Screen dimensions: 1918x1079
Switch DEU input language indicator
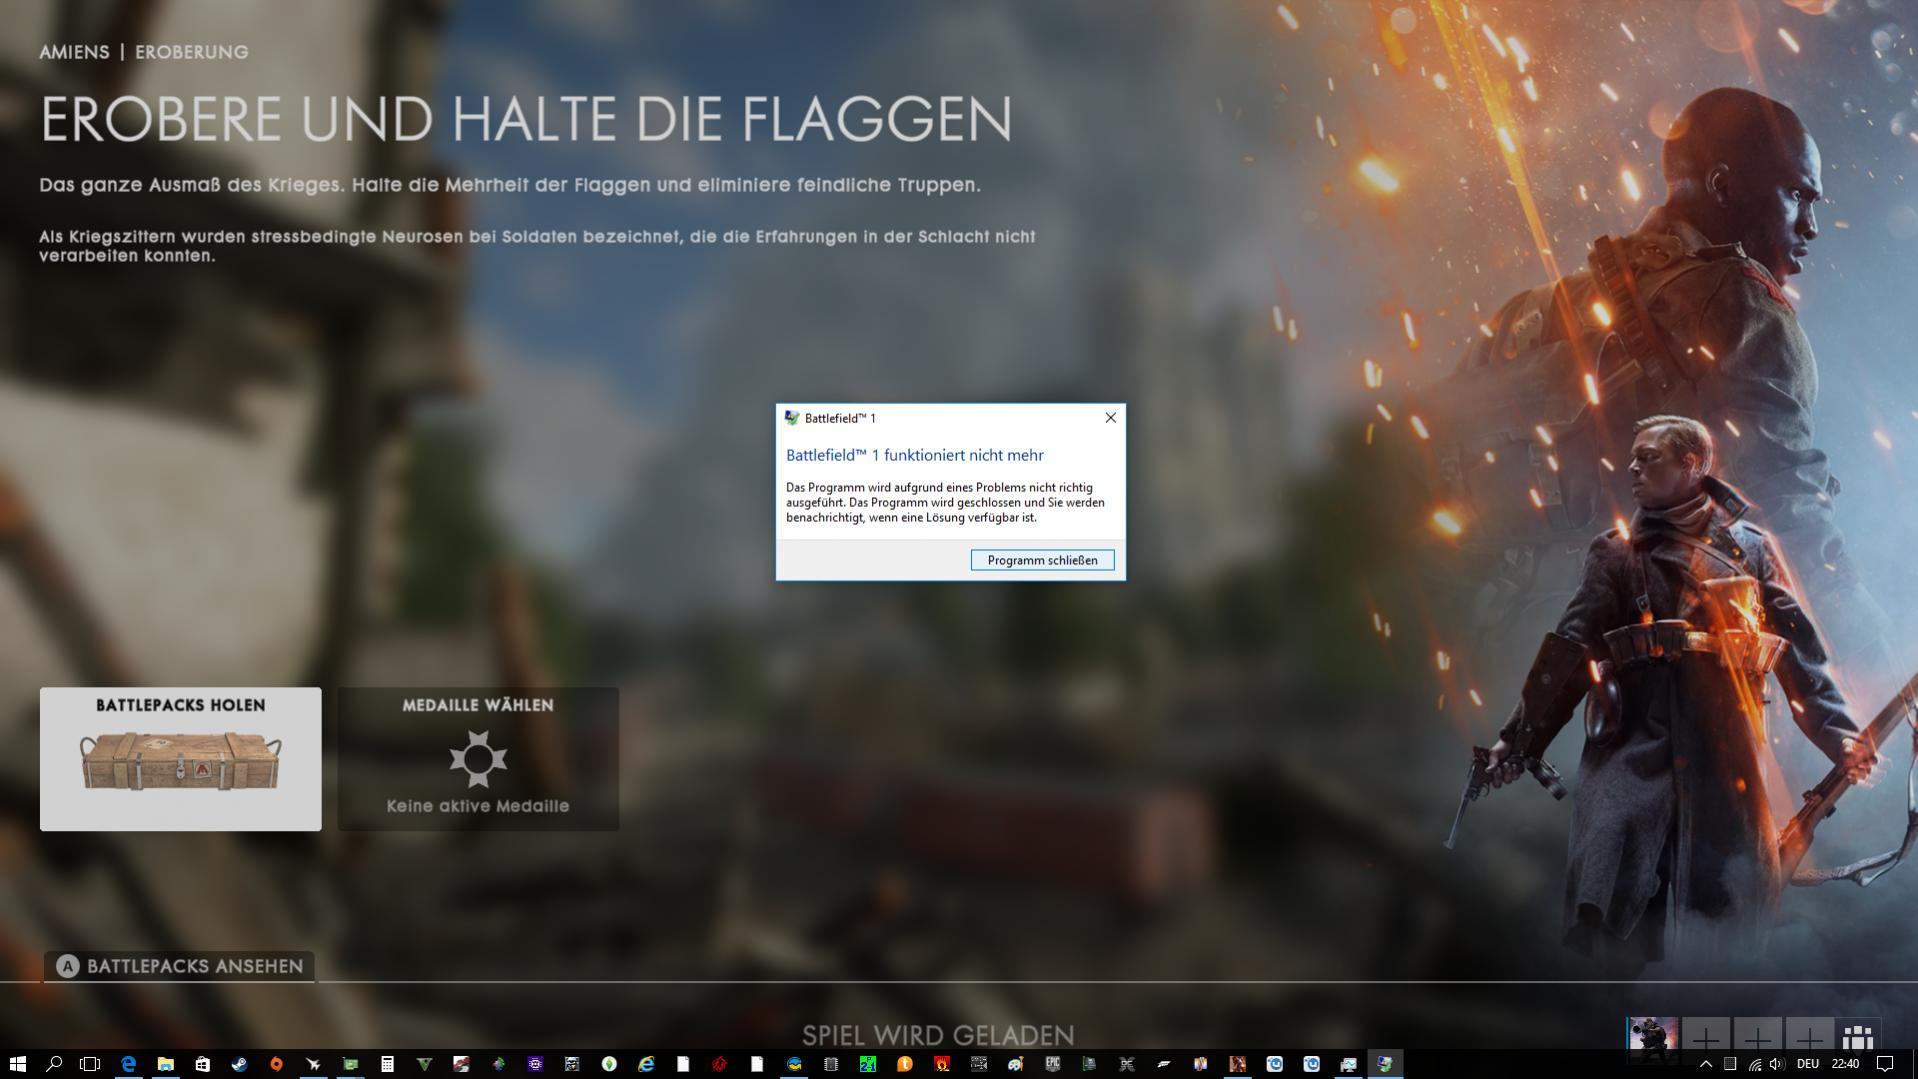(x=1808, y=1064)
